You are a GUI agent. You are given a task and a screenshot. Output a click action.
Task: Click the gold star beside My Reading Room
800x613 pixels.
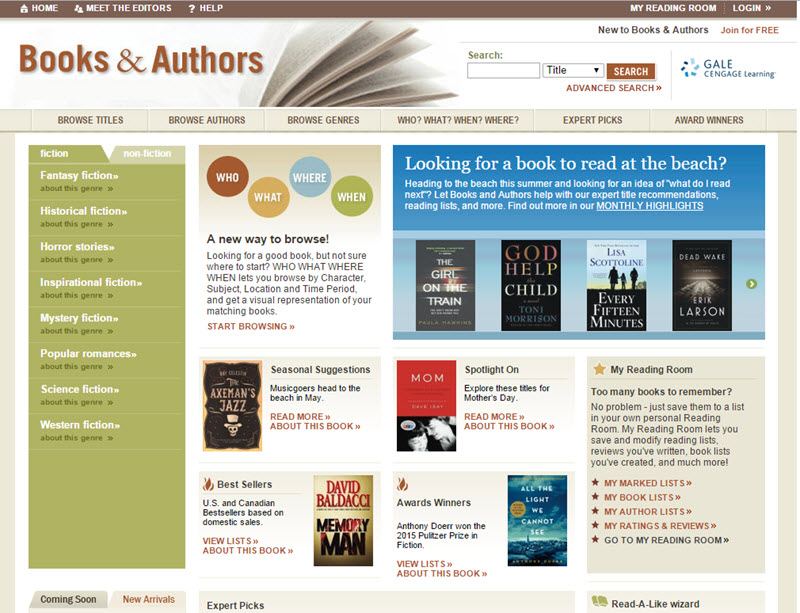point(599,369)
